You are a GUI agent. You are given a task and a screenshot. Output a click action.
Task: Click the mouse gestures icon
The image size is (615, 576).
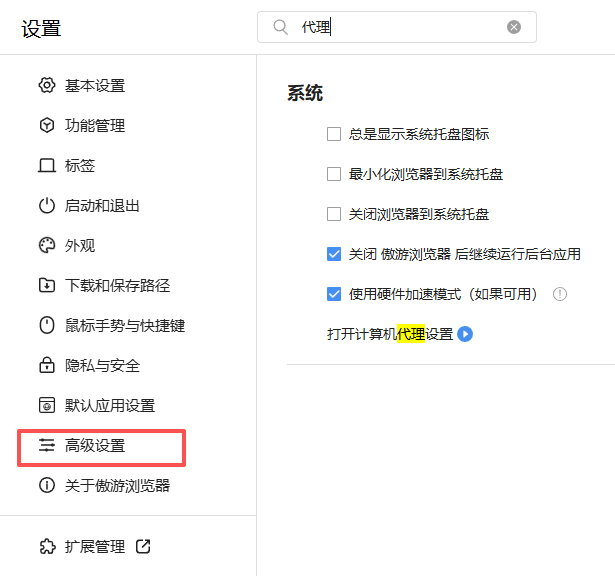coord(46,326)
